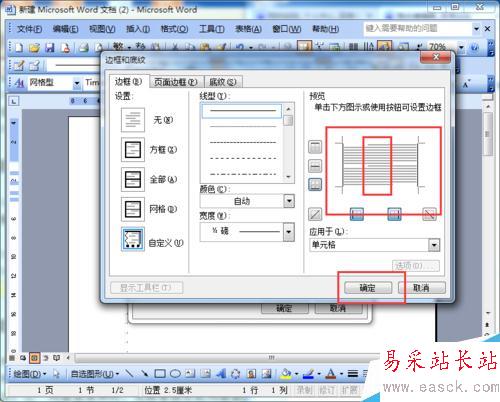Select the Oval drawing tool

tap(175, 374)
